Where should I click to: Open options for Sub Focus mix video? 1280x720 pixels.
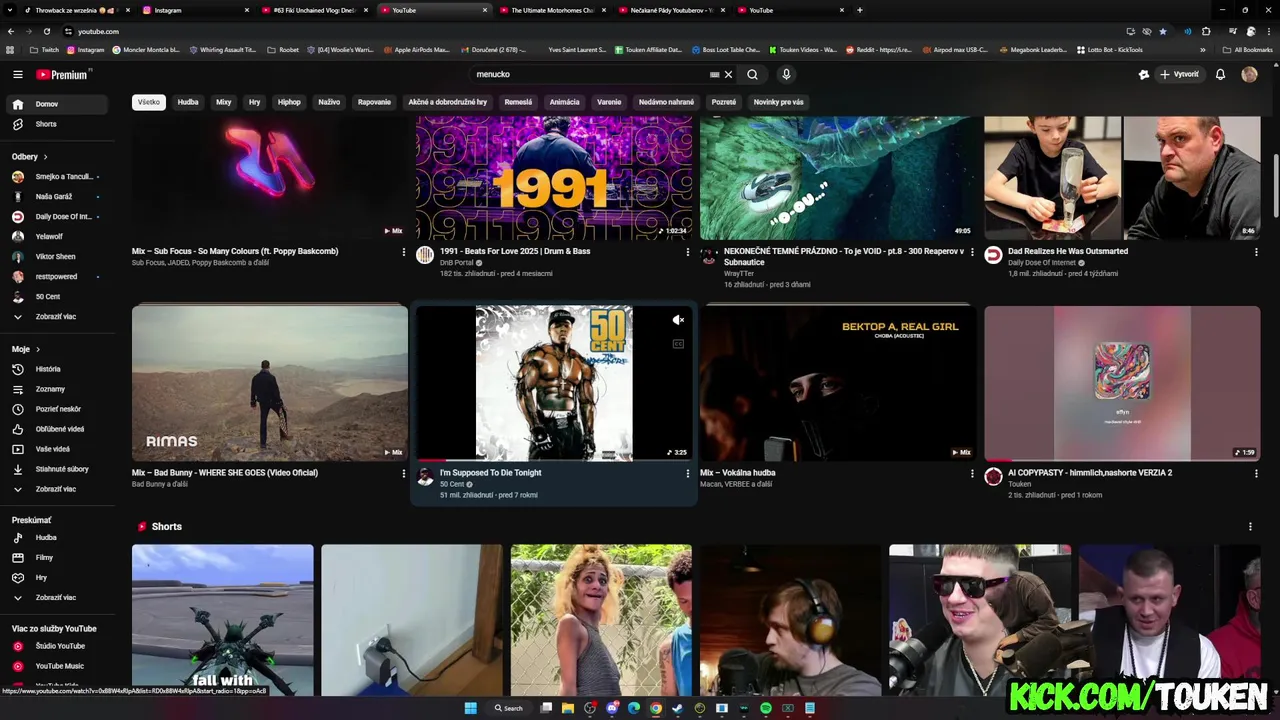(x=403, y=252)
